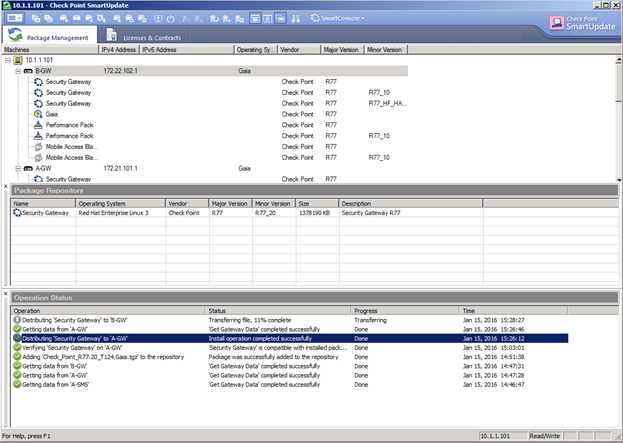
Task: Select the 1378190 KB size cell
Action: coord(317,213)
